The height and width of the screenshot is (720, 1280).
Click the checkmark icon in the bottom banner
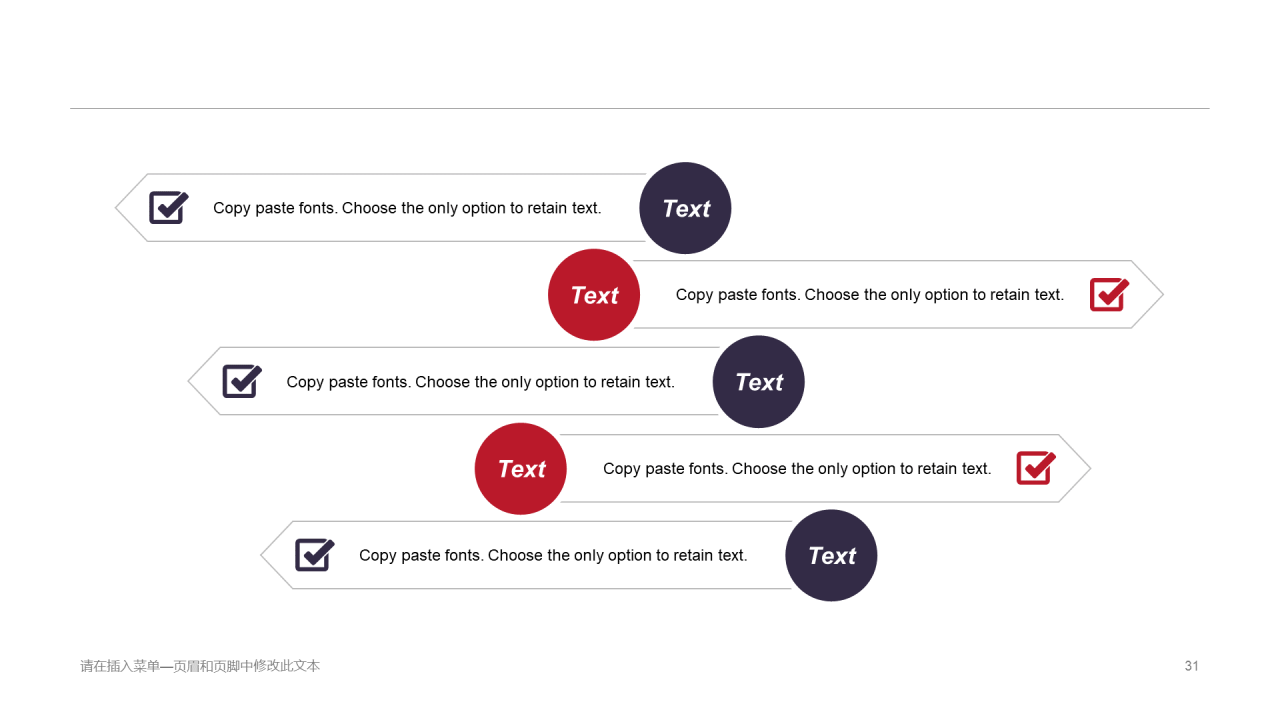coord(314,555)
